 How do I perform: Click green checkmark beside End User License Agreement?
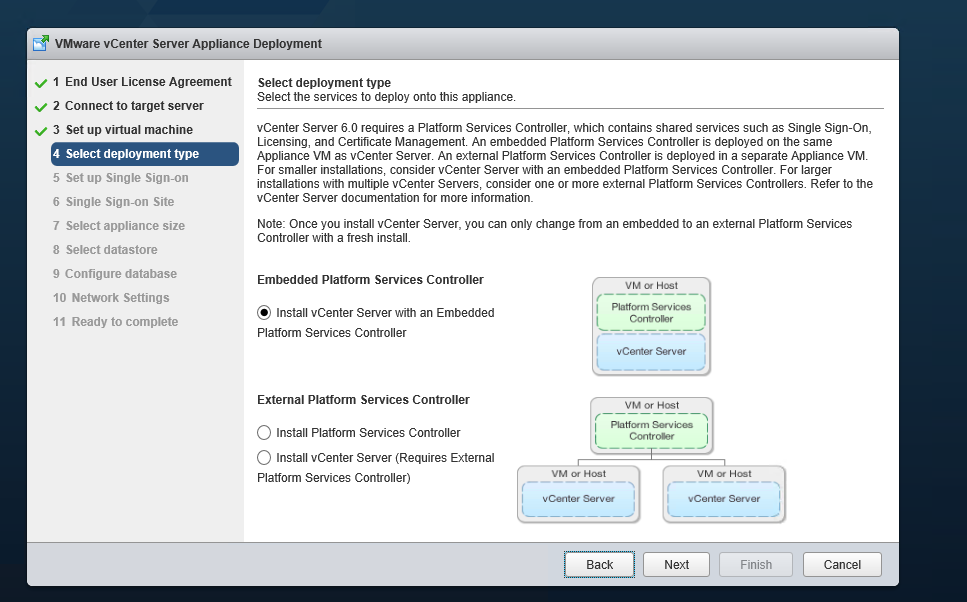(x=41, y=83)
